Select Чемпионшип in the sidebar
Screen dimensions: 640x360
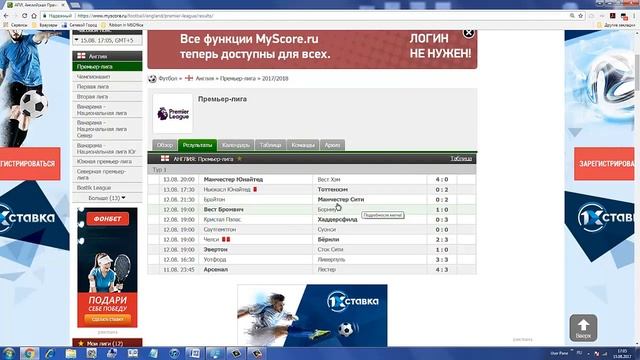coord(107,76)
